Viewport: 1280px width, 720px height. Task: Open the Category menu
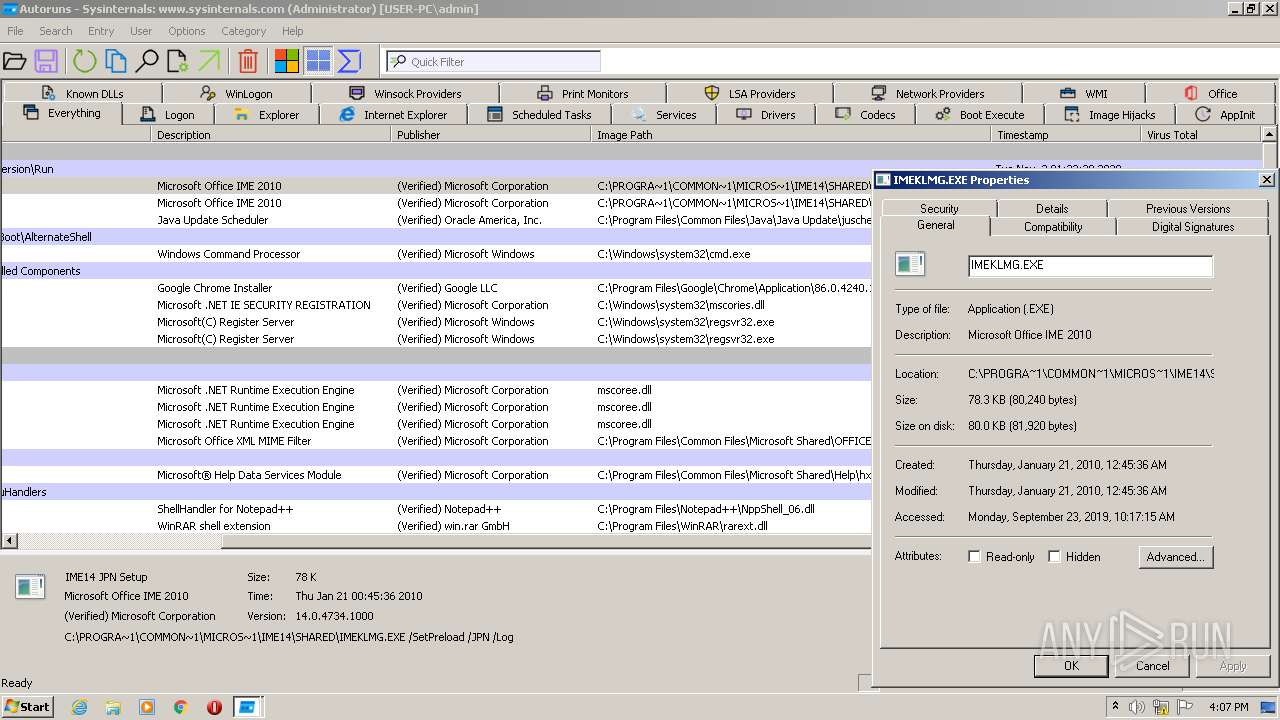click(x=244, y=31)
